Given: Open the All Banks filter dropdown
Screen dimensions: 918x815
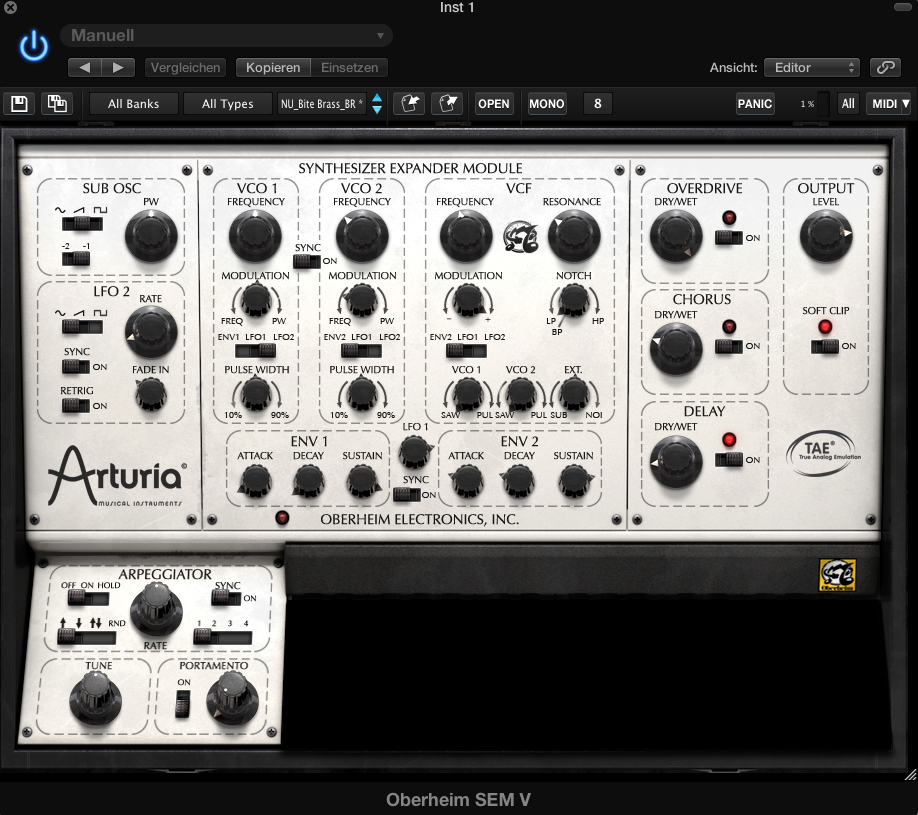Looking at the screenshot, I should [133, 104].
